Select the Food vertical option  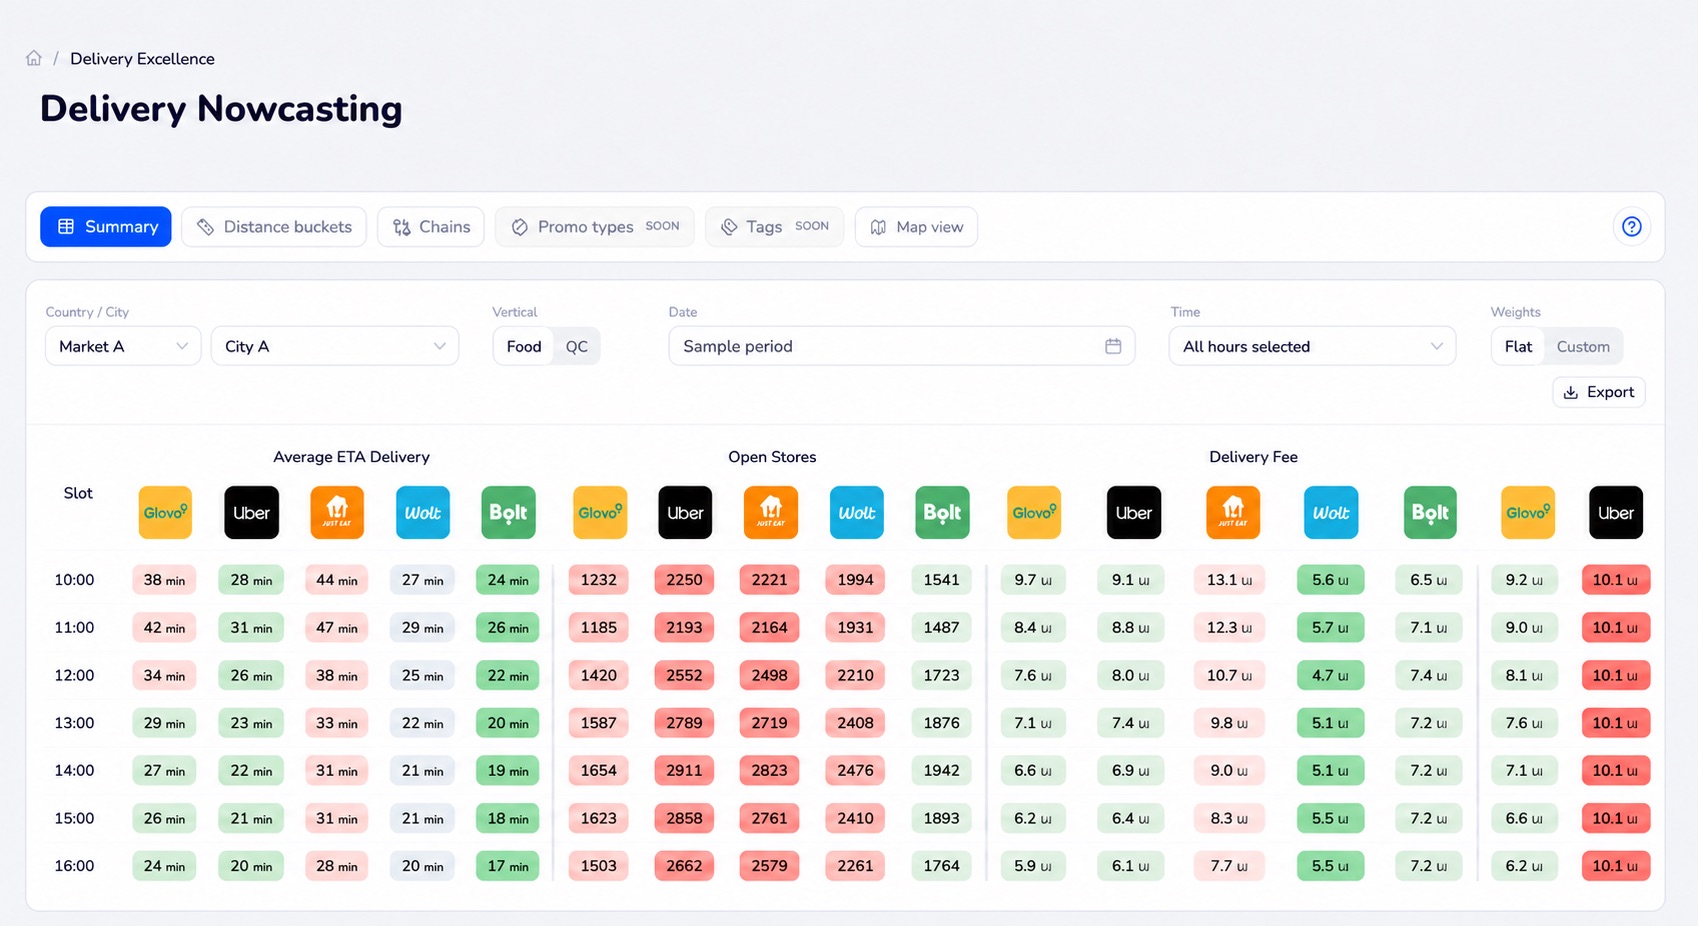[x=524, y=346]
